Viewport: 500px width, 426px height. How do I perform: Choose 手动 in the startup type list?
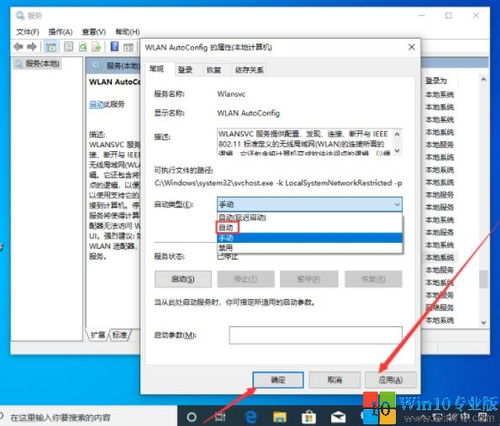point(310,238)
